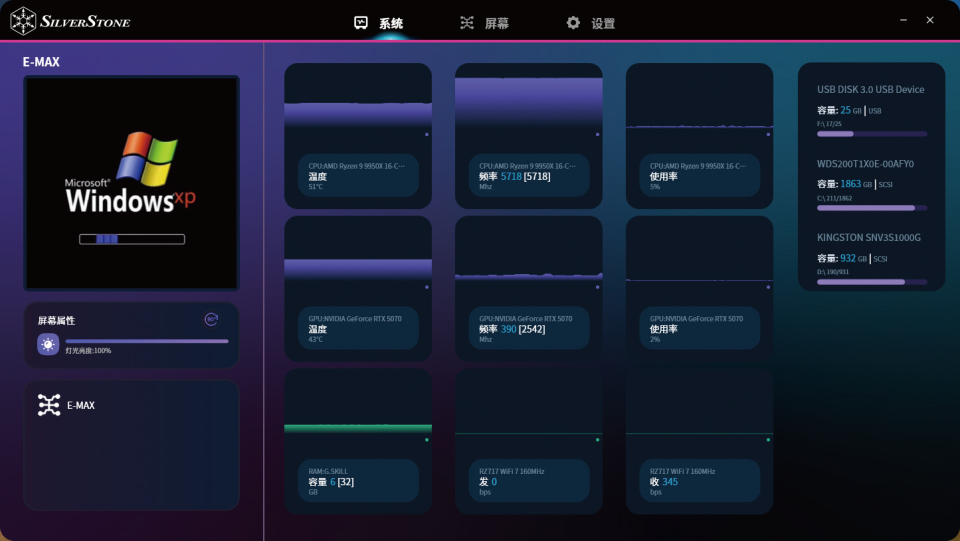Open the WiFi 发 0 bps card
Image resolution: width=960 pixels, height=541 pixels.
coord(528,441)
